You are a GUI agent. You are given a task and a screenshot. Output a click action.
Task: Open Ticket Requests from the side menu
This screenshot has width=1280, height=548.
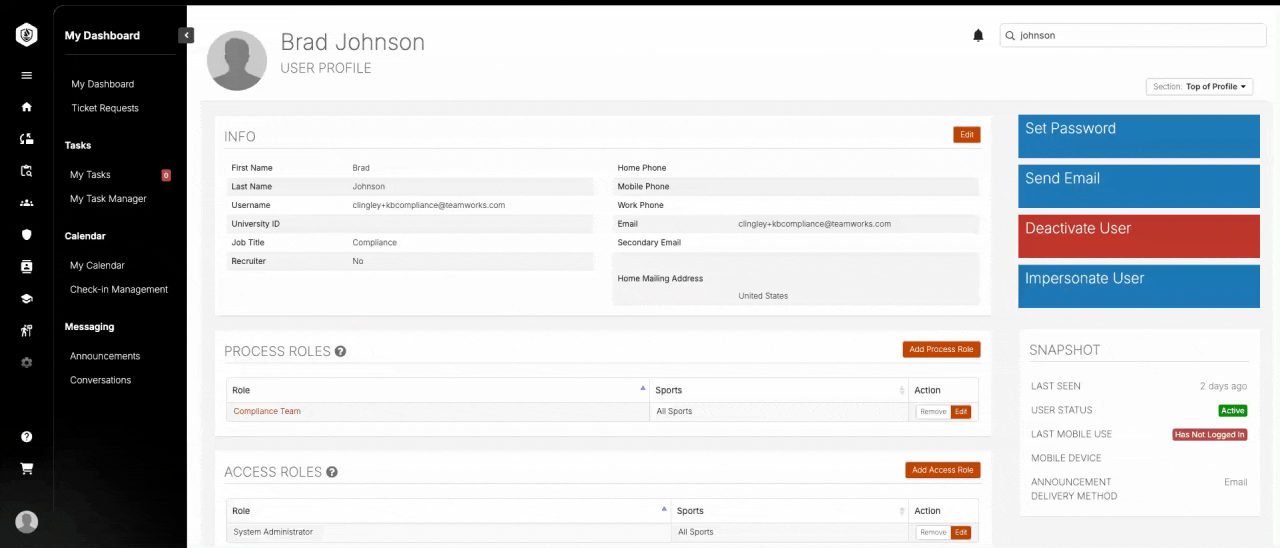coord(105,108)
